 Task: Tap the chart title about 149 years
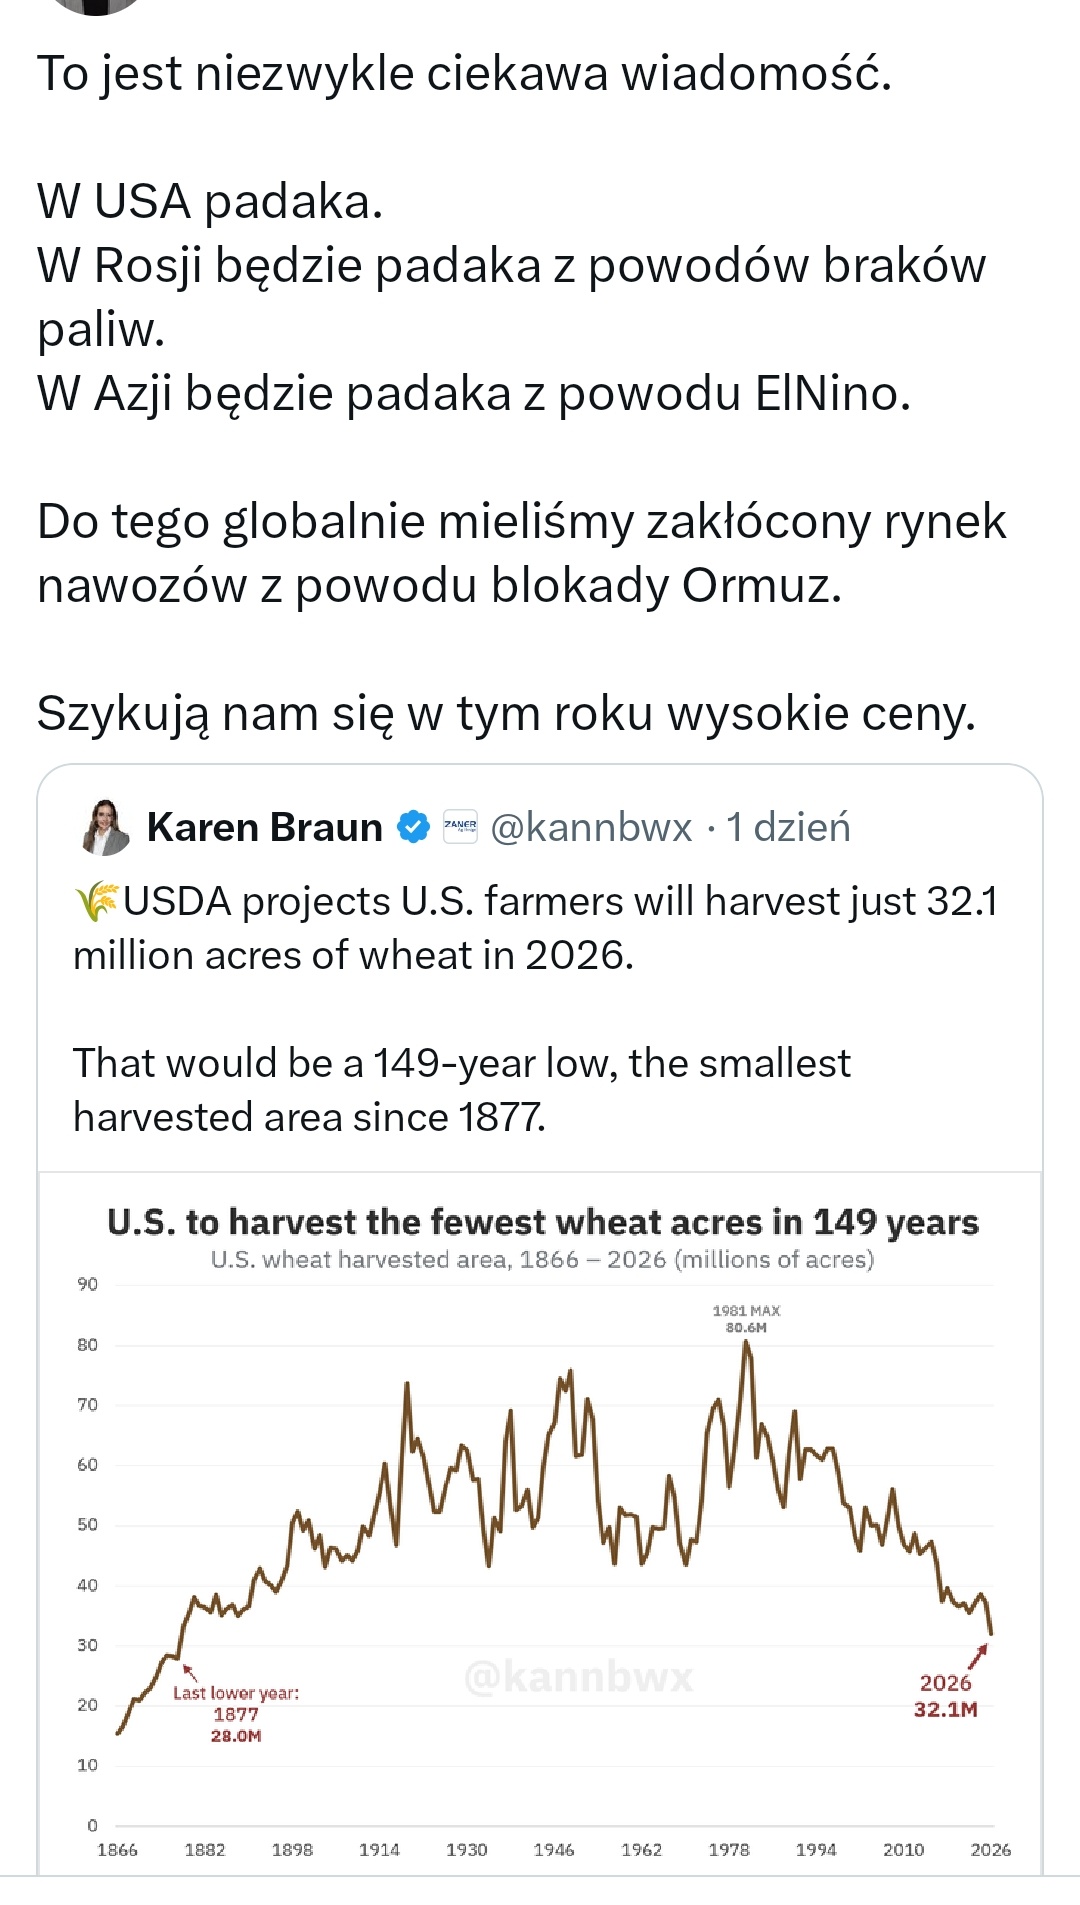tap(543, 1222)
